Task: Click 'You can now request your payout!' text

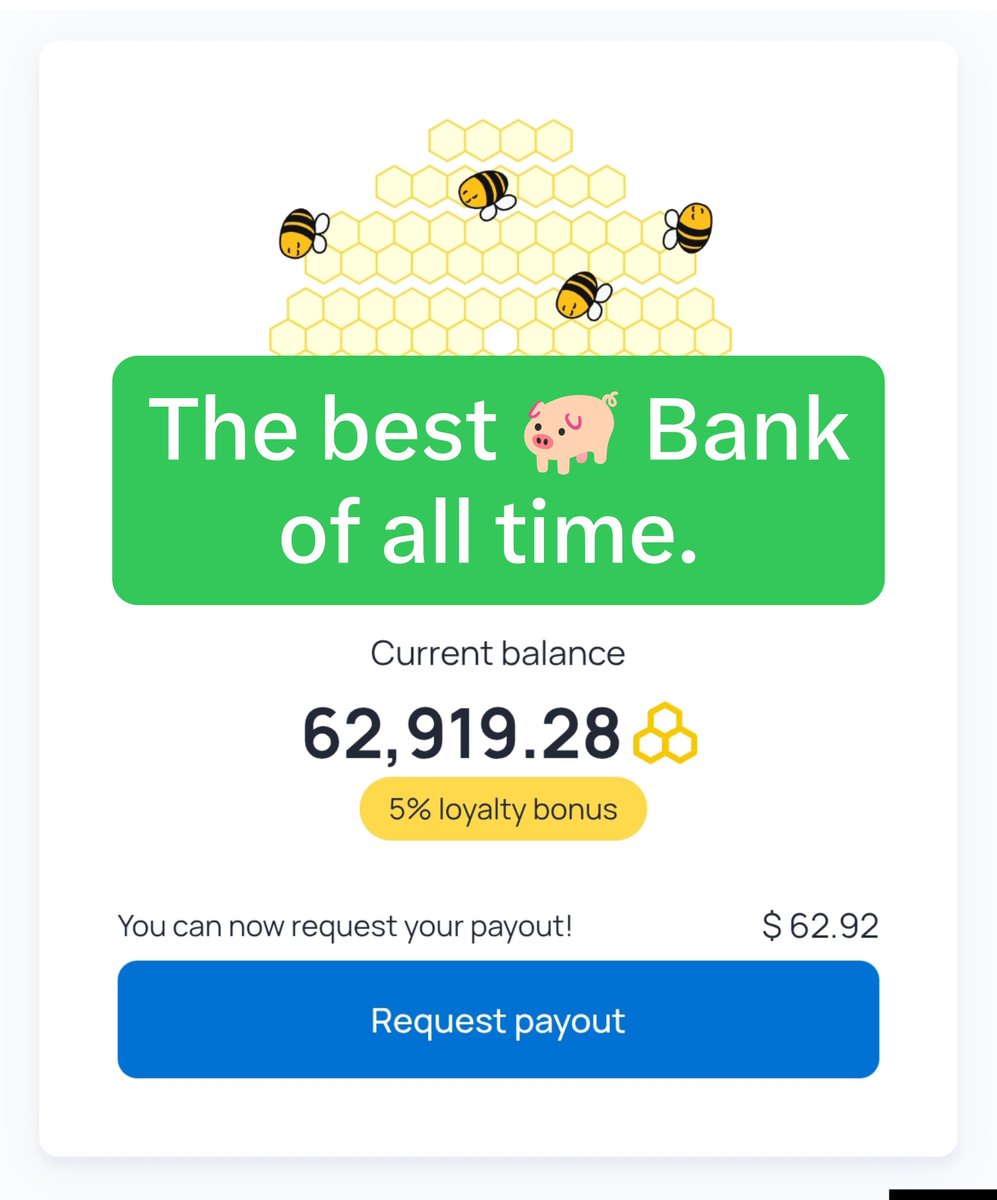Action: tap(345, 926)
